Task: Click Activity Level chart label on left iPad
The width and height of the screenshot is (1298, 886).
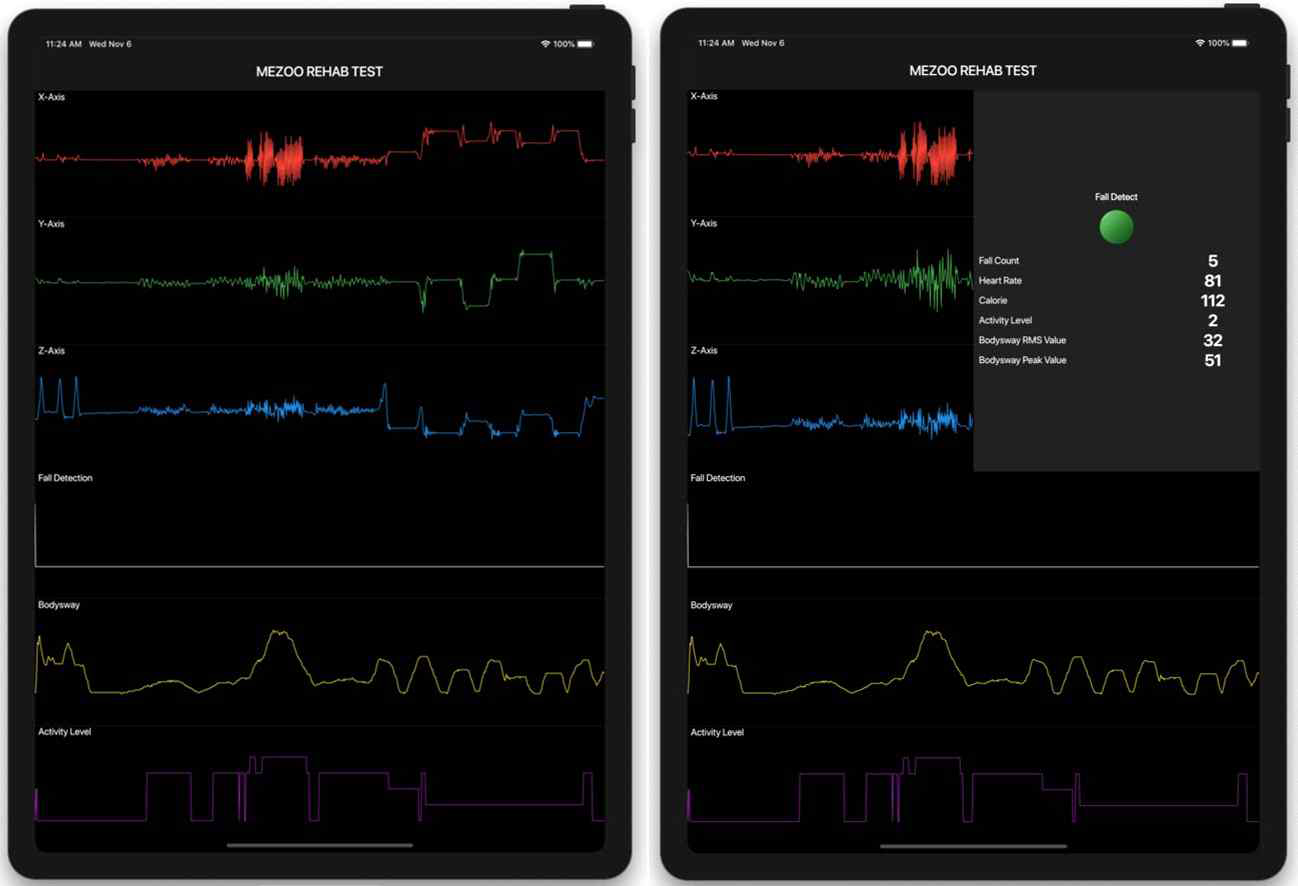Action: (64, 732)
